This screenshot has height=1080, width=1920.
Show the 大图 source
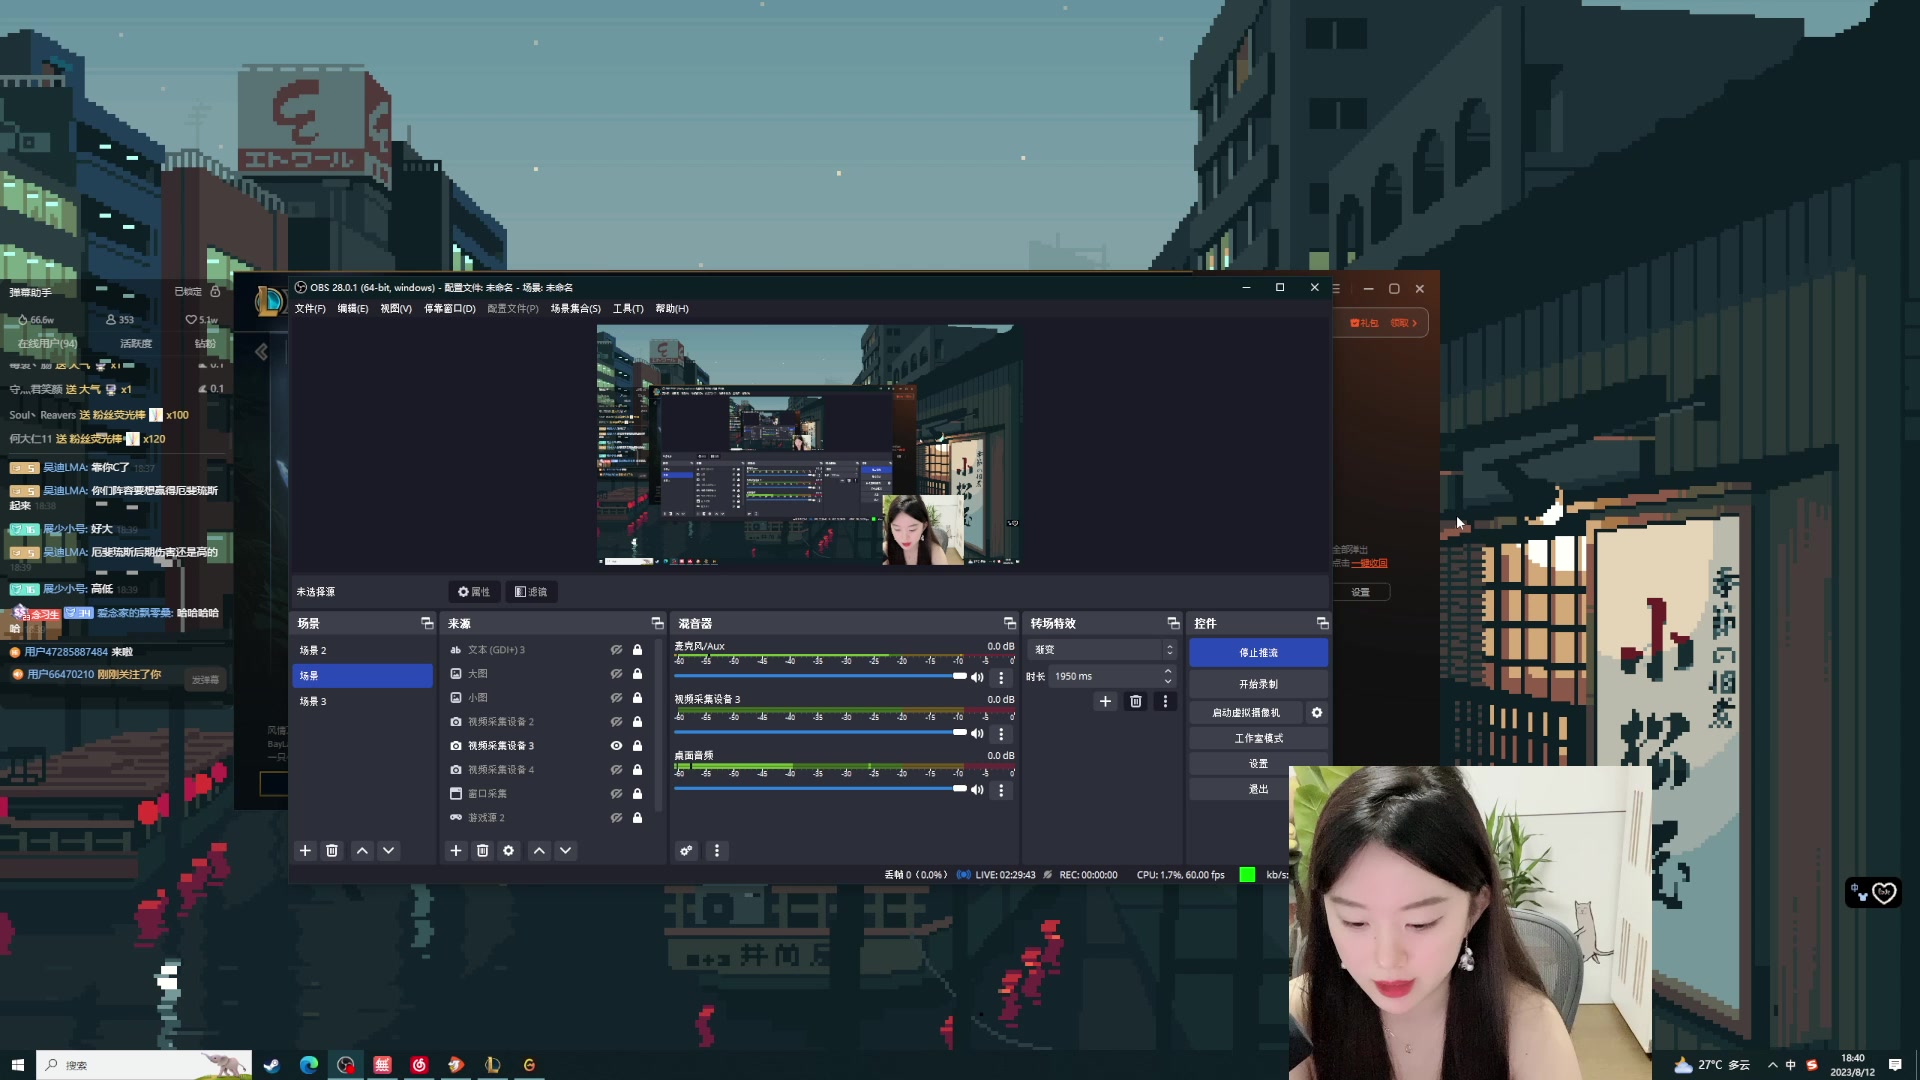616,674
